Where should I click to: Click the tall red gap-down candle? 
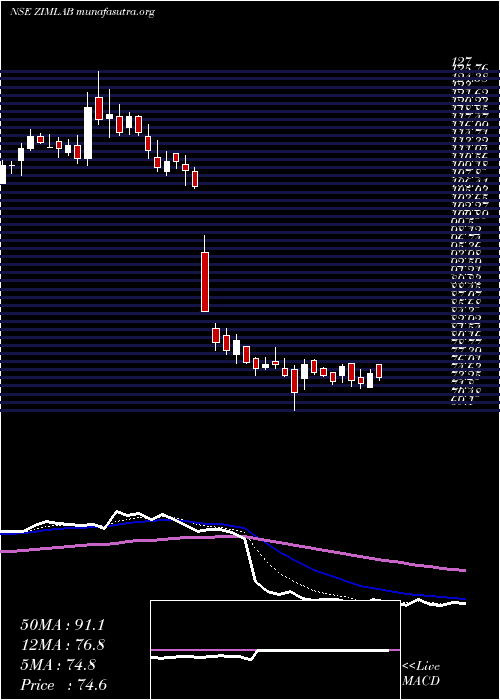(205, 282)
